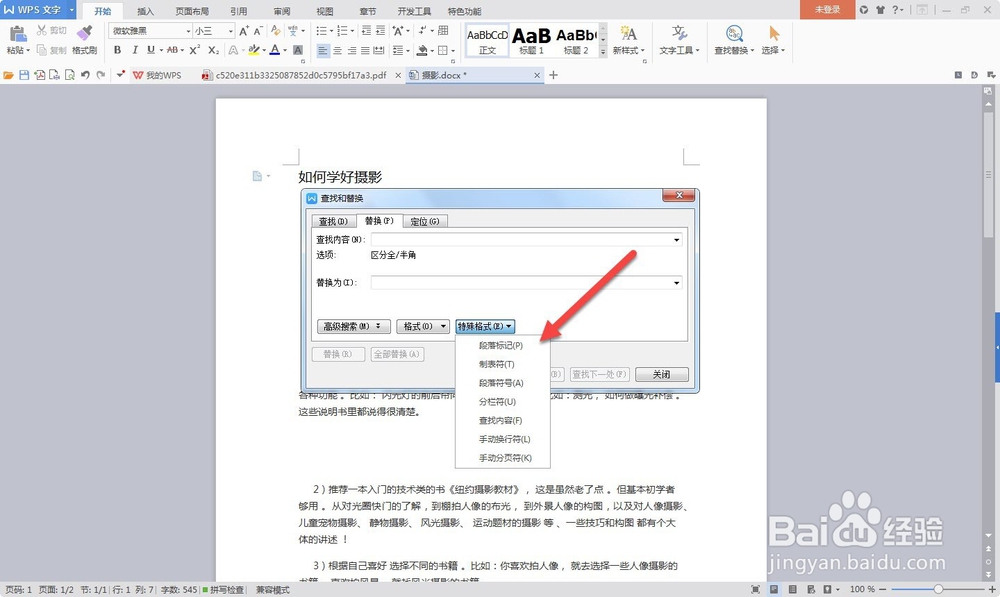This screenshot has width=1000, height=597.
Task: Toggle italic formatting
Action: [133, 50]
